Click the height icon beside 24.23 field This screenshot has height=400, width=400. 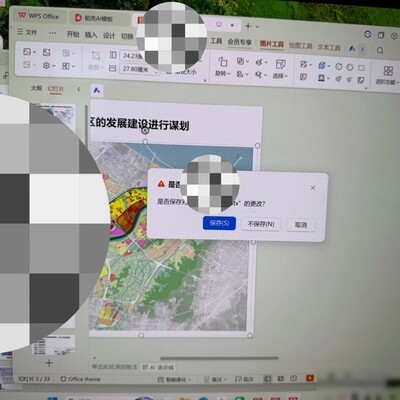113,55
